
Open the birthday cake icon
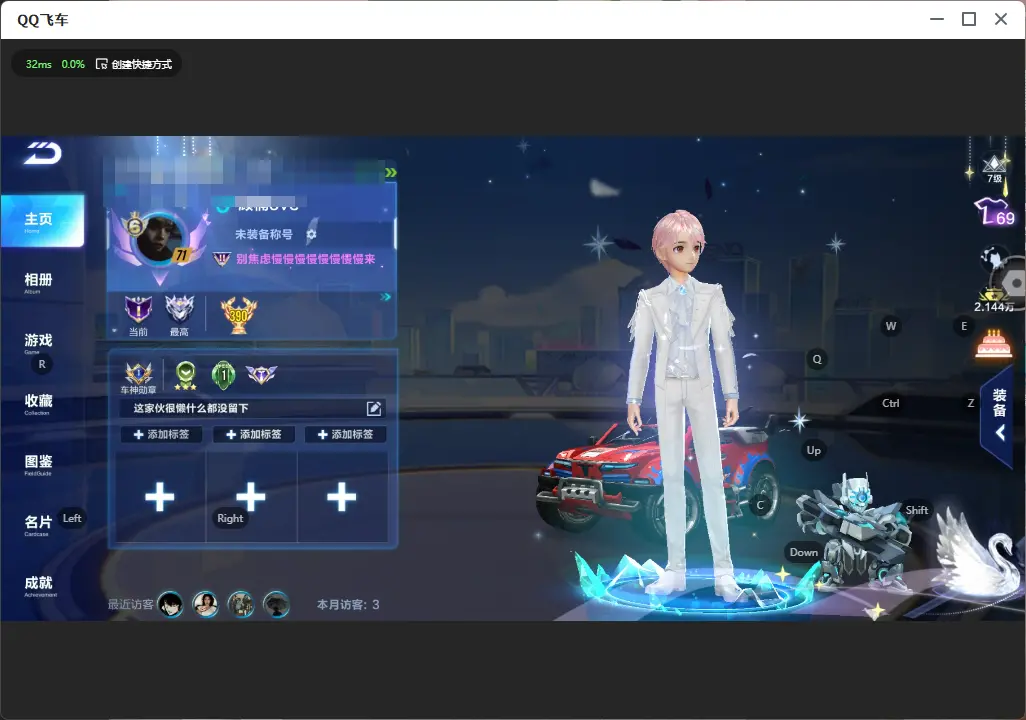pos(994,344)
